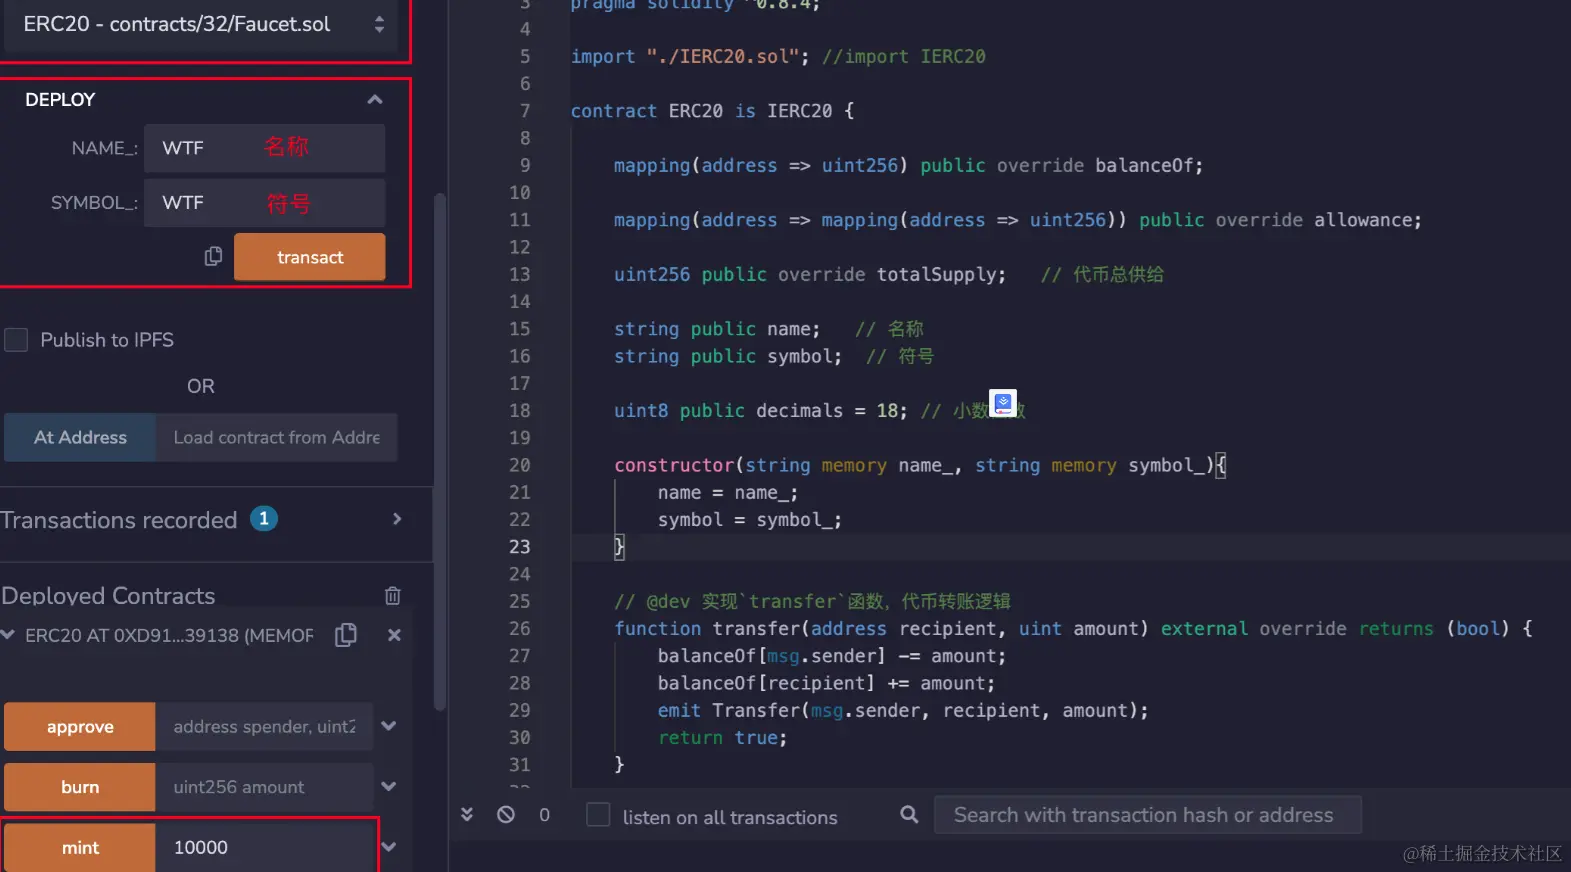This screenshot has width=1571, height=872.
Task: Click the "name = name_;" statement
Action: tap(728, 493)
